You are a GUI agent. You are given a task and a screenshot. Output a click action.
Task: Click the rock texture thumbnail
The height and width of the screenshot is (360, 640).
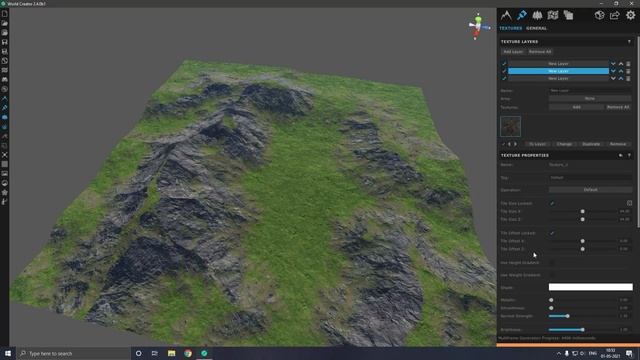511,126
